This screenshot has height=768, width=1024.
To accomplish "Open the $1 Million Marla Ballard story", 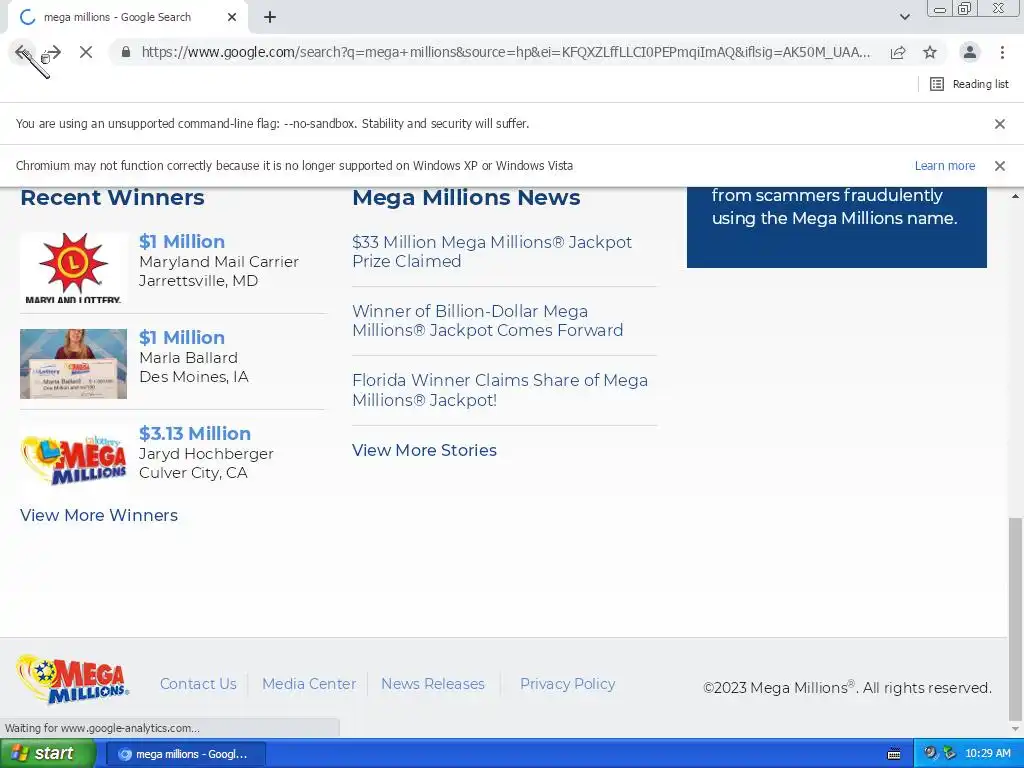I will (x=182, y=338).
